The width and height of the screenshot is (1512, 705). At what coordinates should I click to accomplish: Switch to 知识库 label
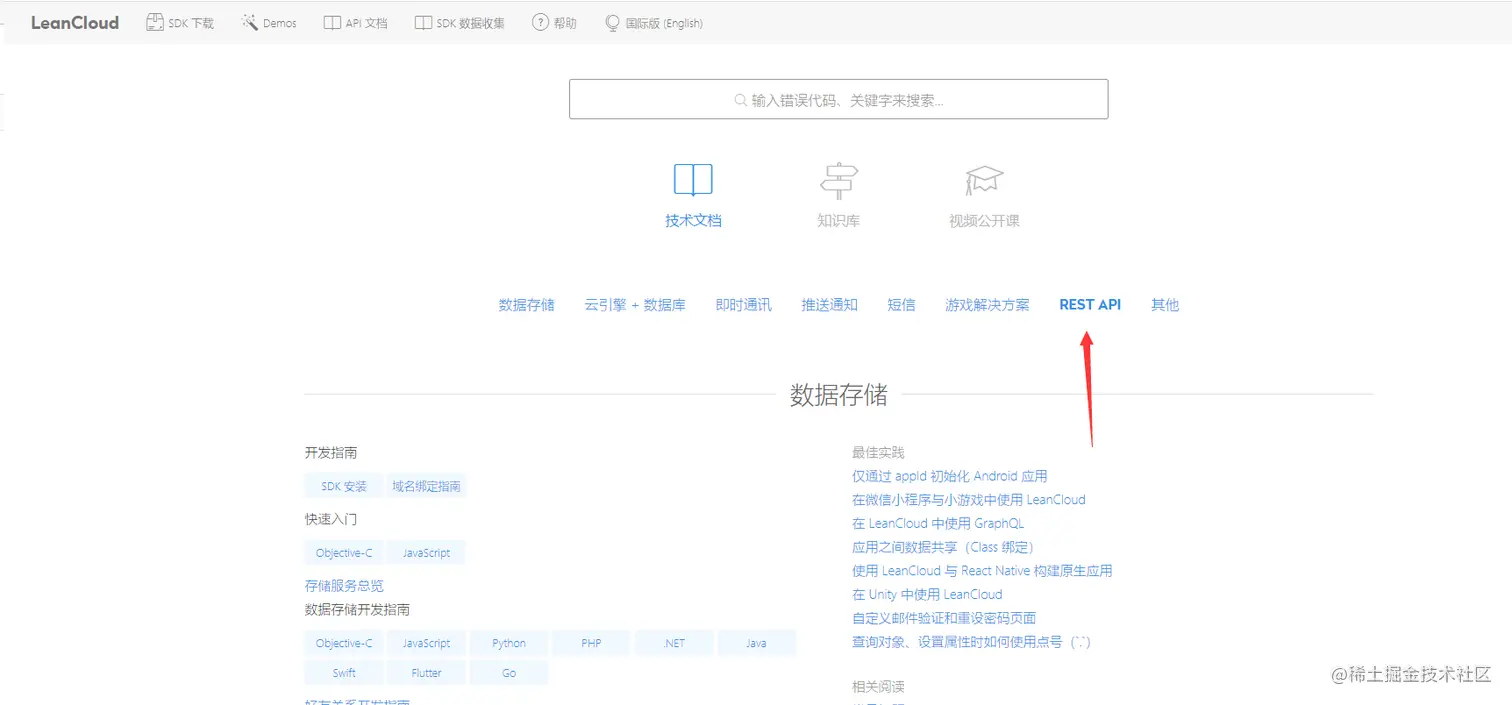coord(838,221)
